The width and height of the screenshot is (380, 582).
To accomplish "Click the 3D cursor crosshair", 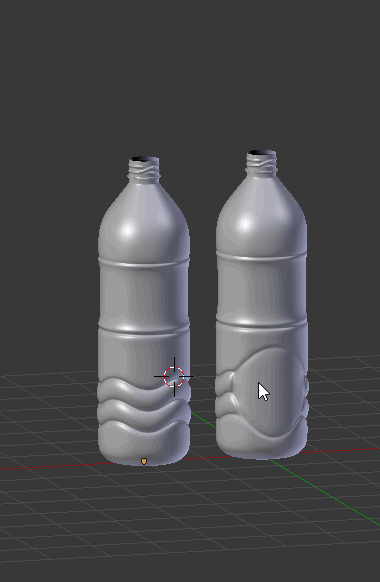I will [174, 377].
